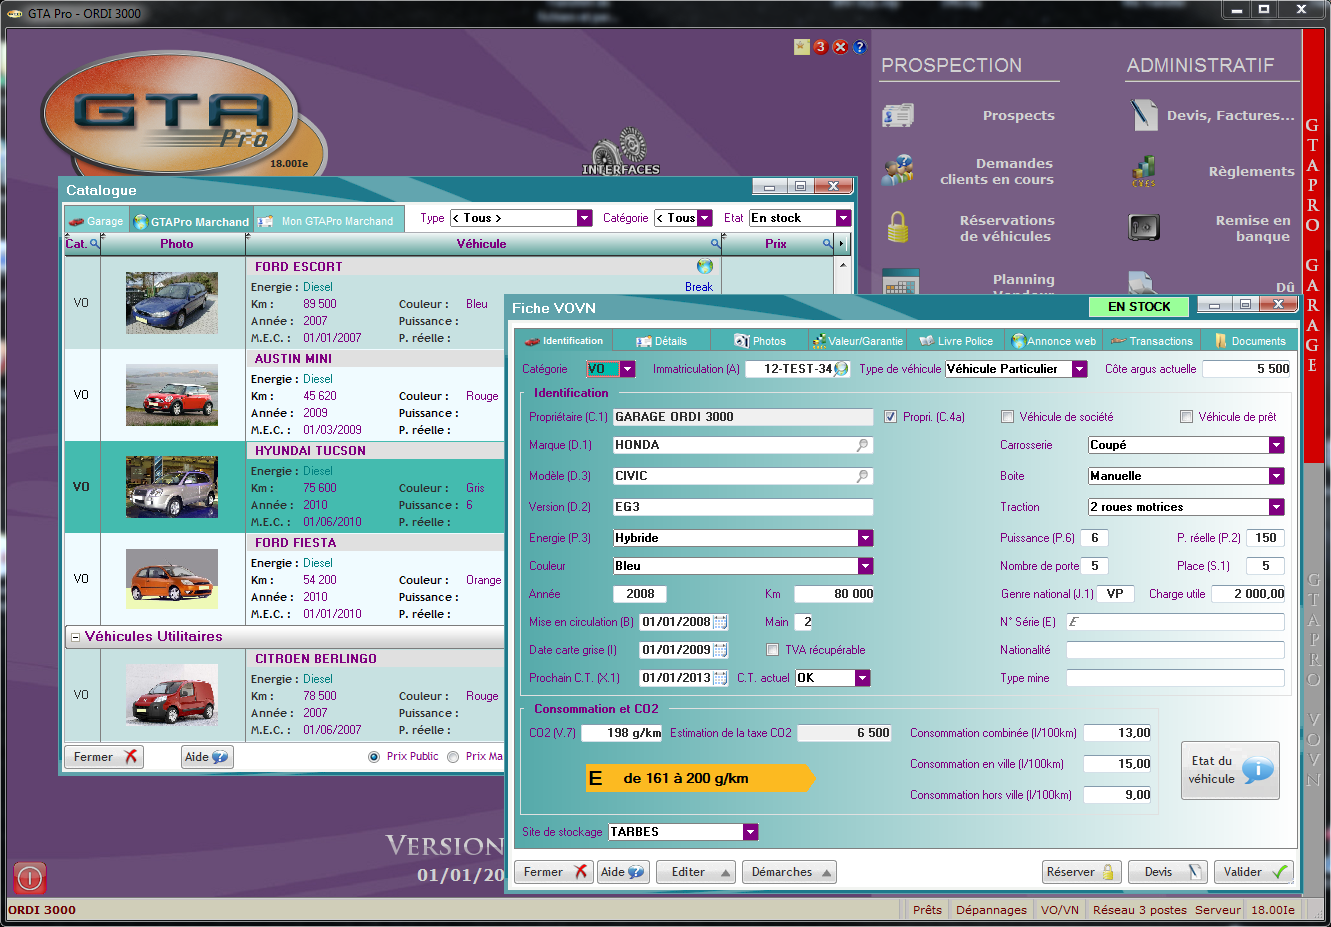
Task: Click the Valider button
Action: click(1254, 872)
